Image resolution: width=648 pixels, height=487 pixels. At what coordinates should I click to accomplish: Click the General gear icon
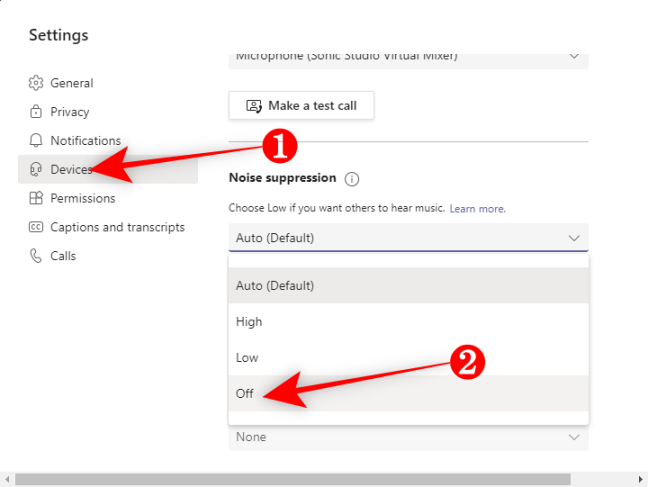[x=36, y=83]
